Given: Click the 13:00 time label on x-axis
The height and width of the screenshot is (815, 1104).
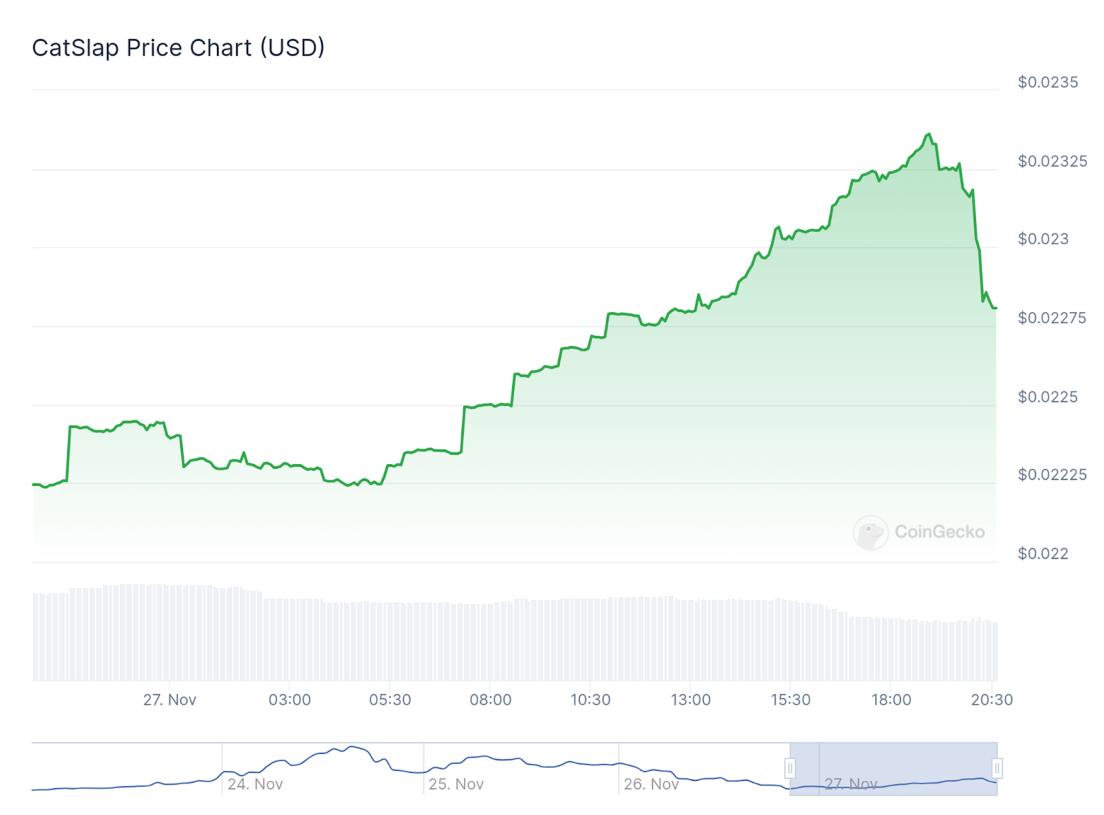Looking at the screenshot, I should point(690,700).
